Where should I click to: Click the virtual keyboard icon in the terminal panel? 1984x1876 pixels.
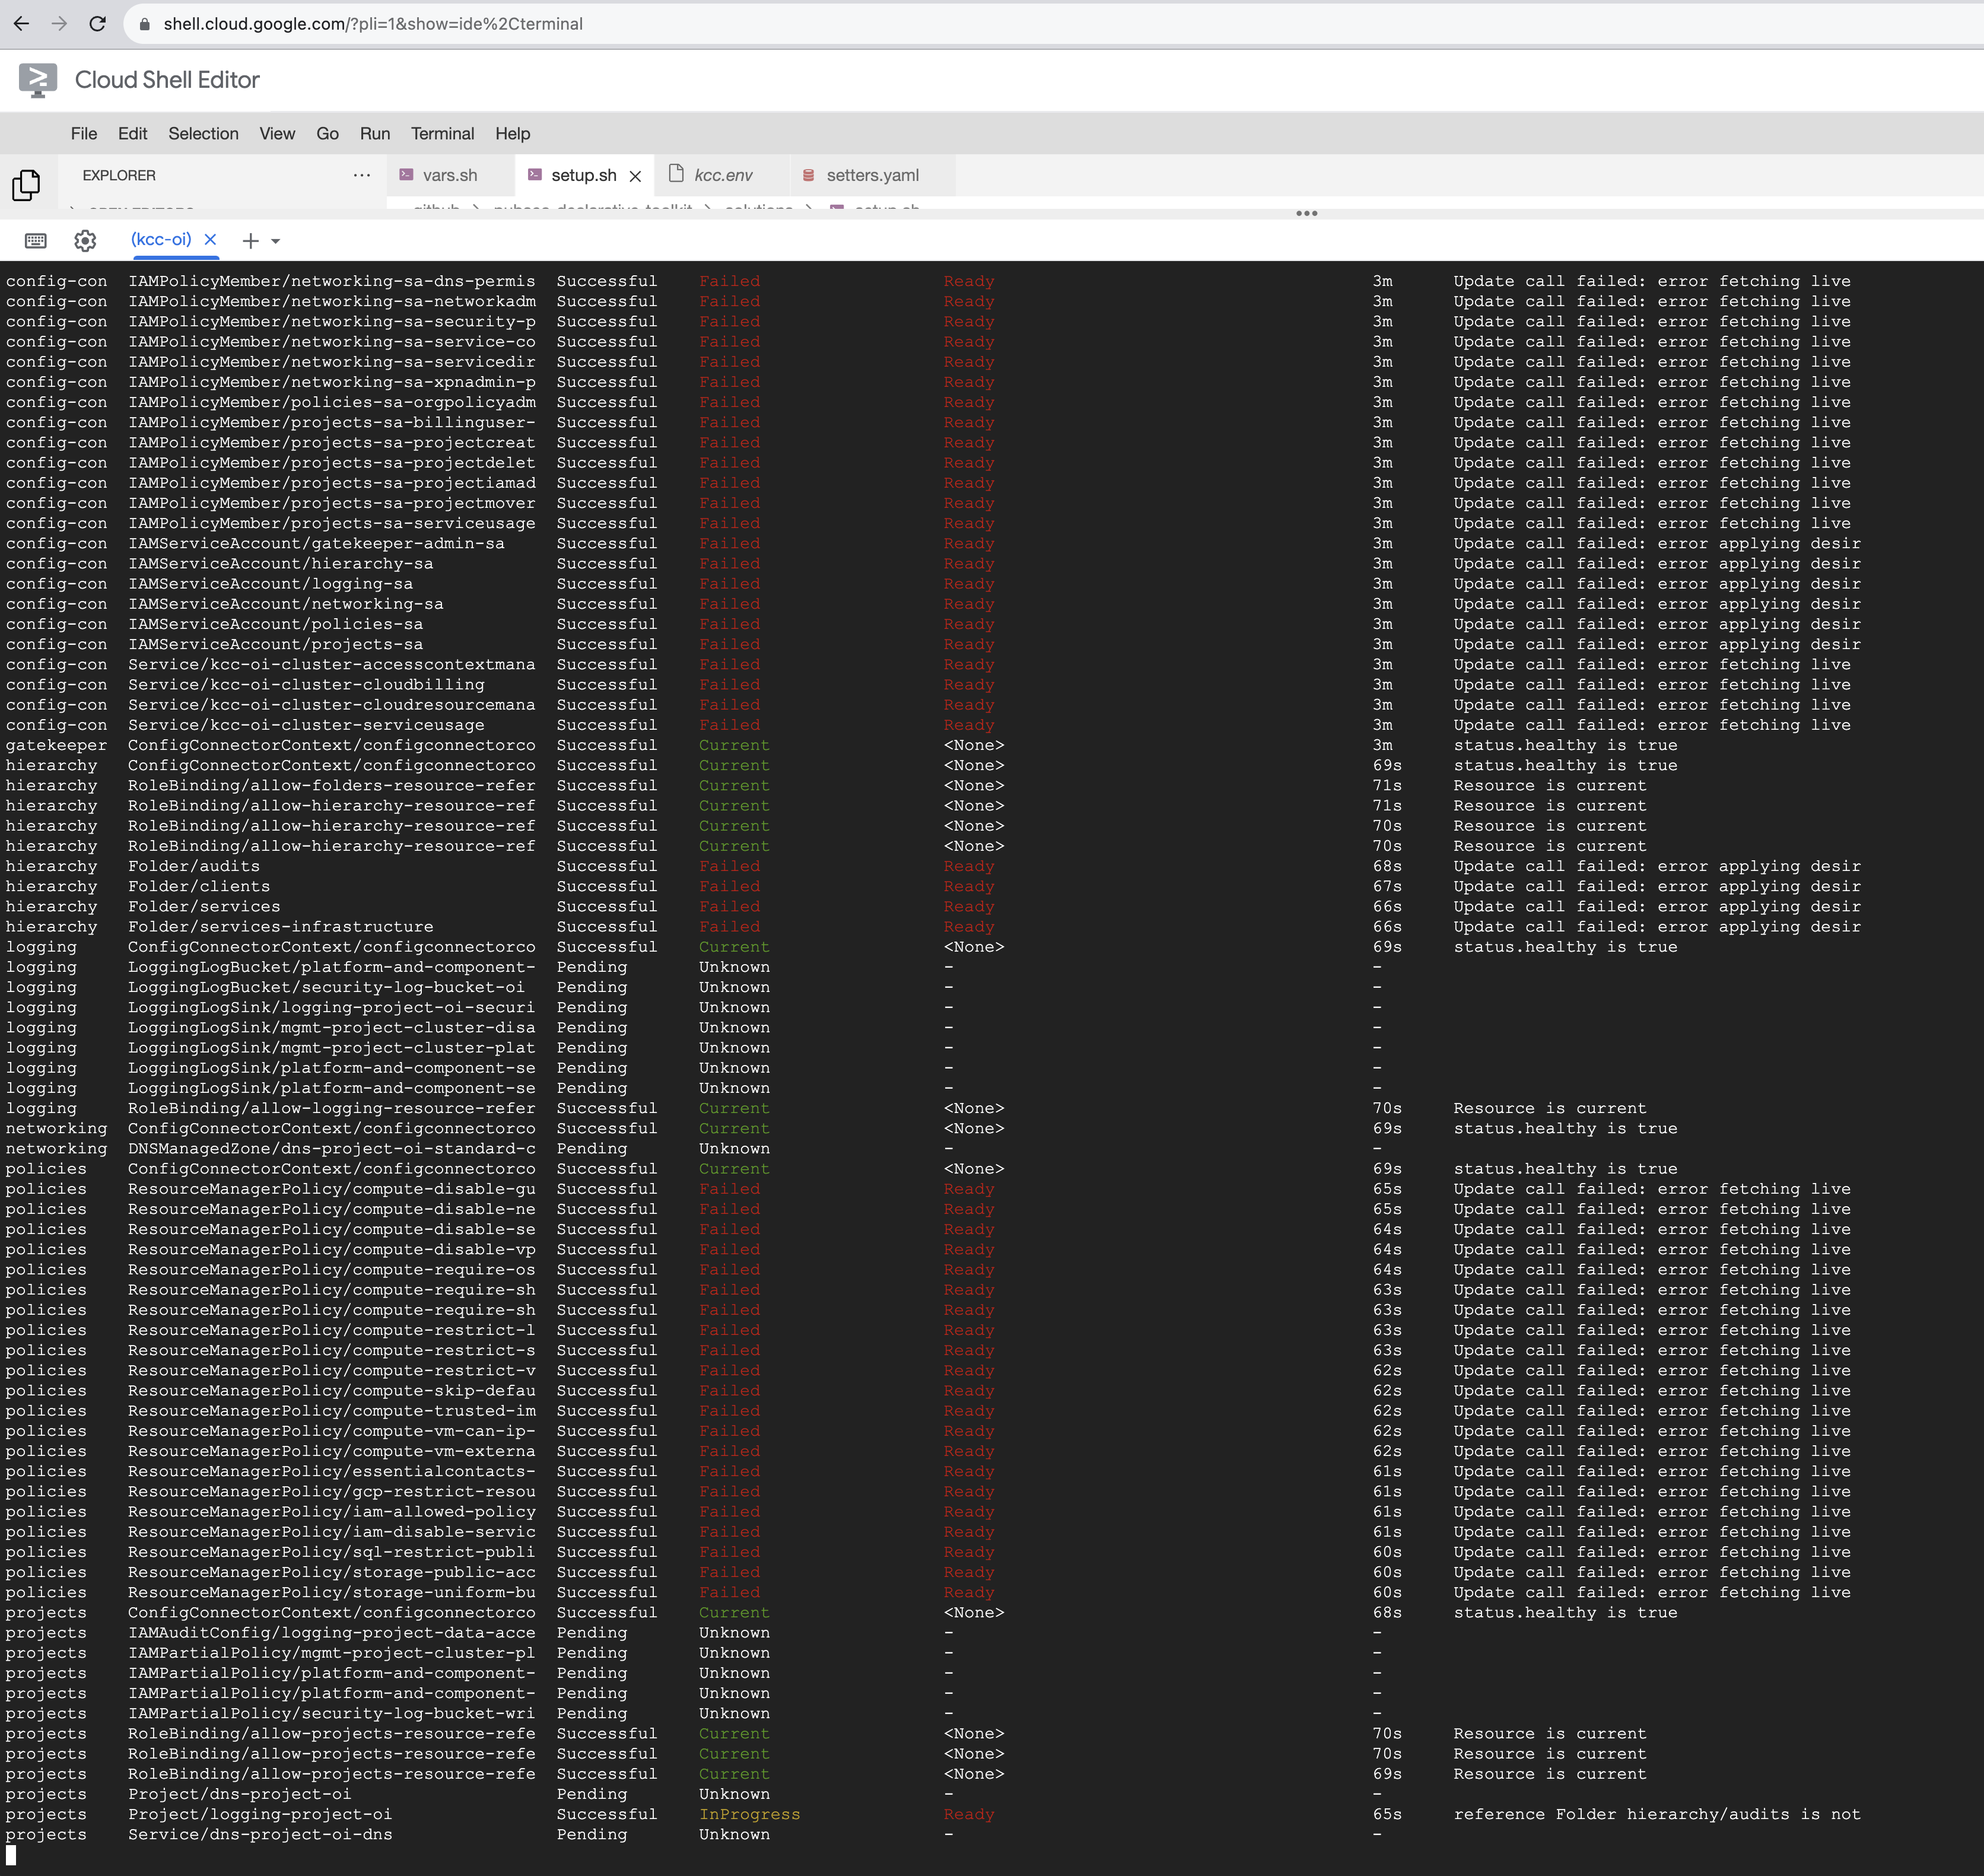[x=35, y=240]
